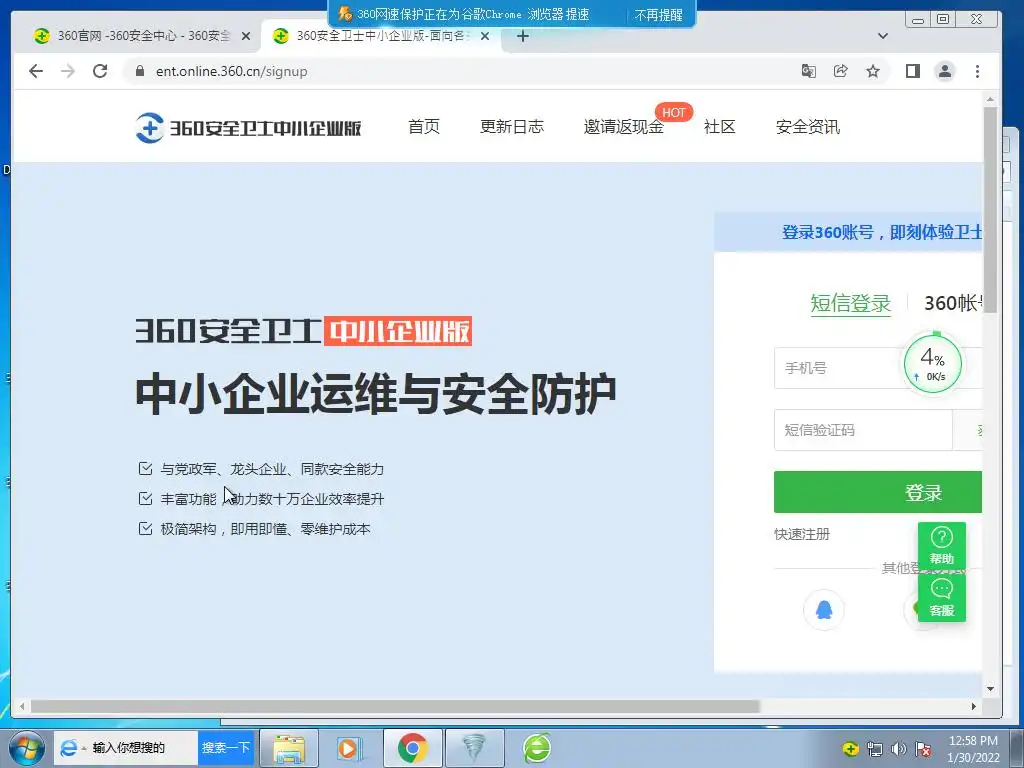Click the green 登录 button
The image size is (1024, 768).
(x=878, y=492)
